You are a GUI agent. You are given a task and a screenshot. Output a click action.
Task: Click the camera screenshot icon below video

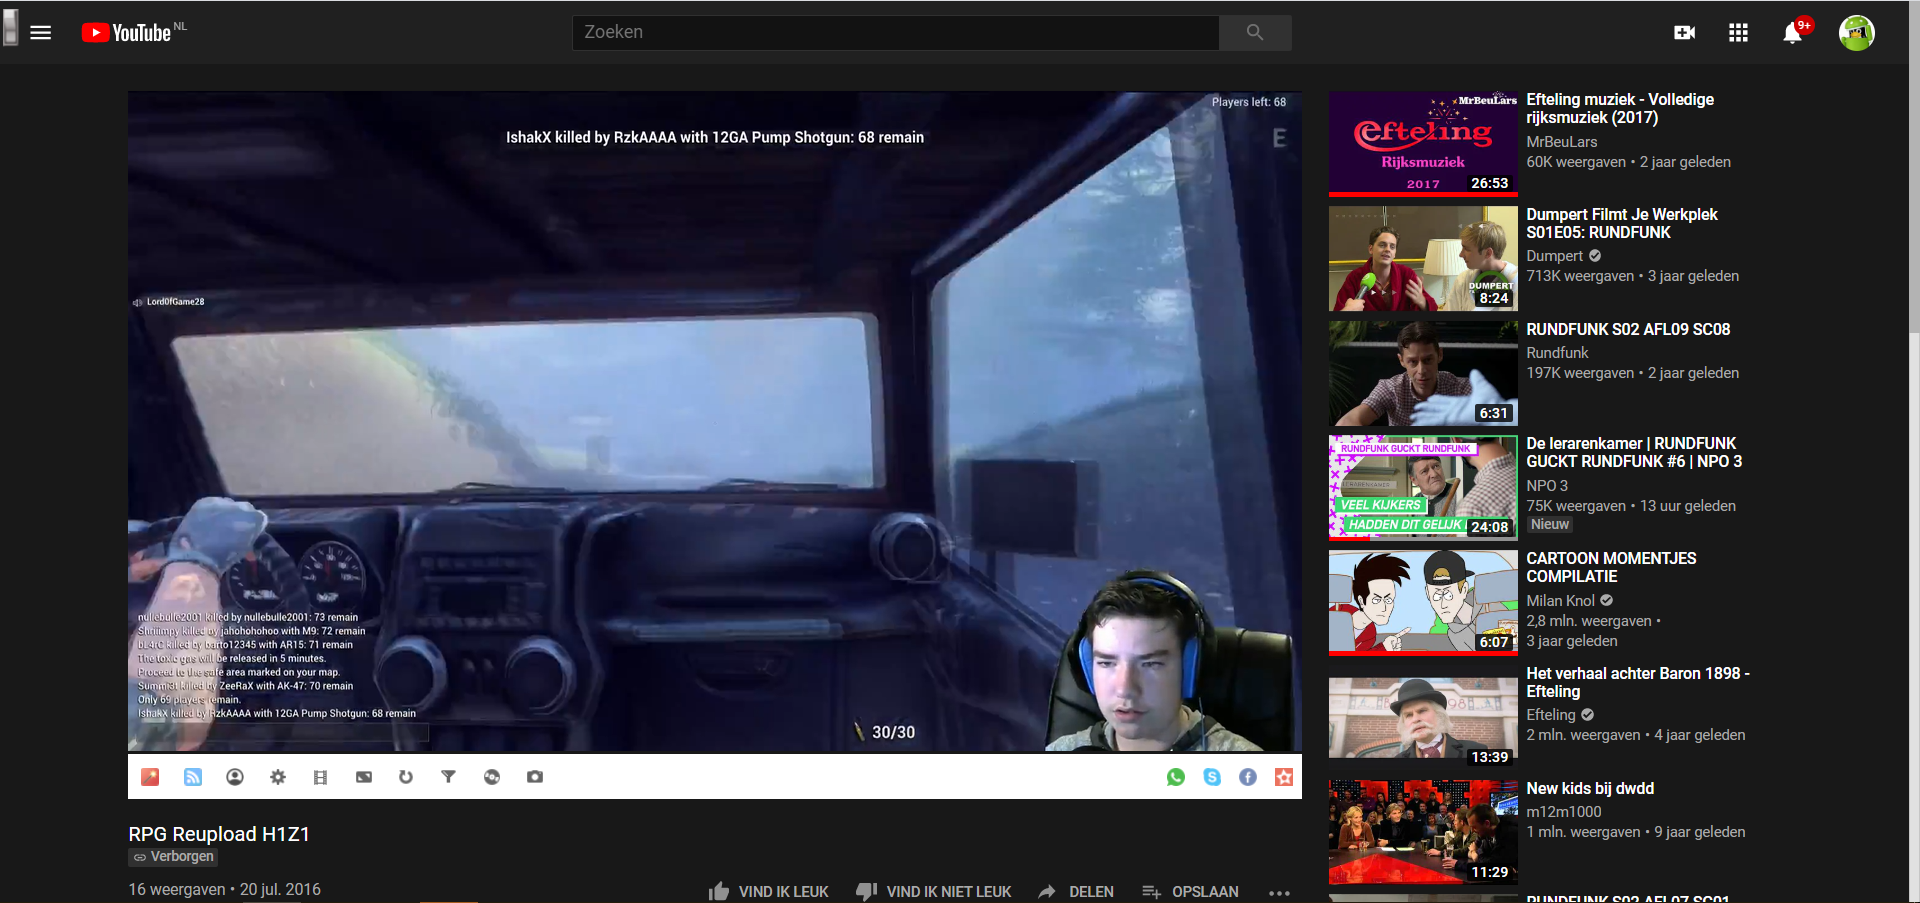535,777
